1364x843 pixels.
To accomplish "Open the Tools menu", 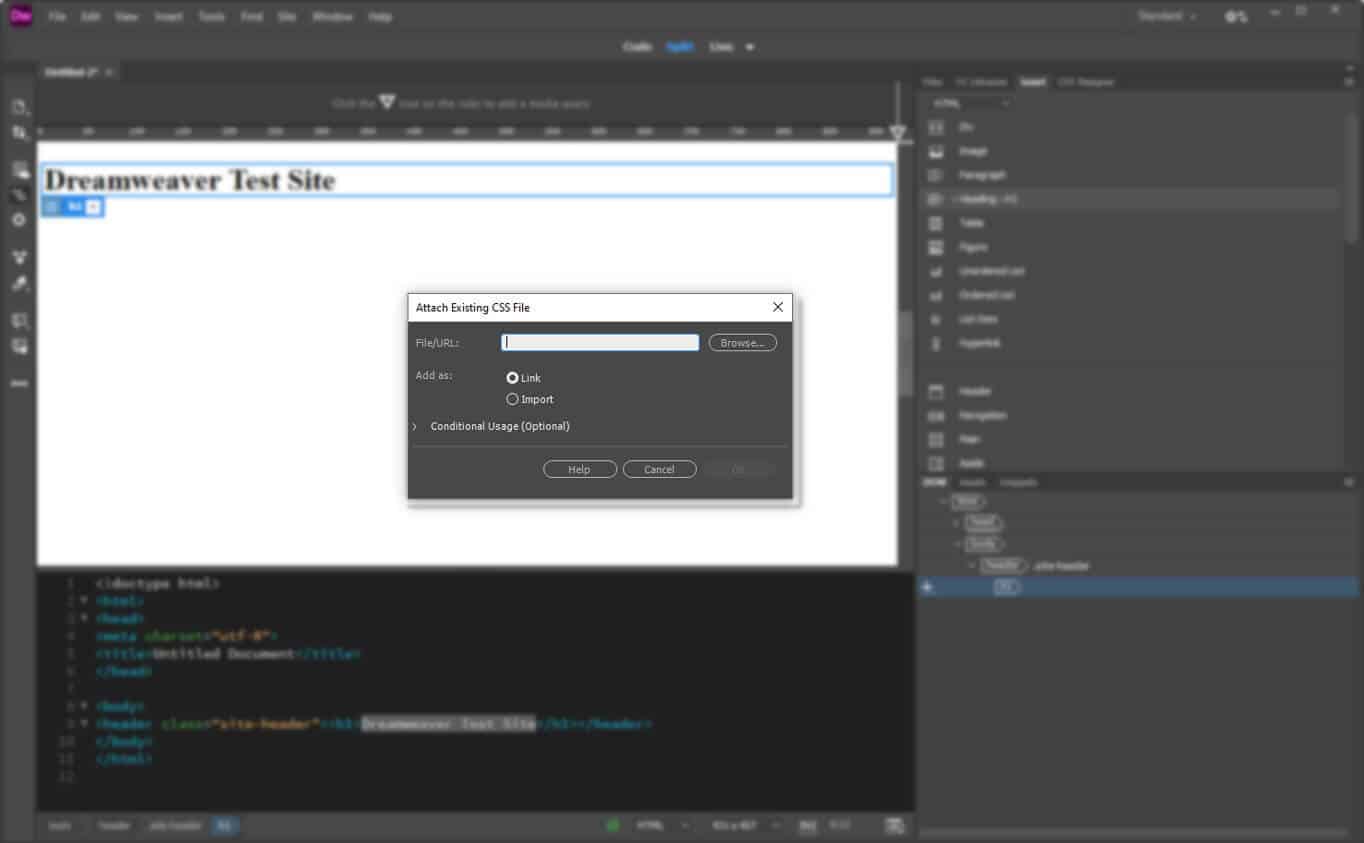I will click(x=211, y=17).
